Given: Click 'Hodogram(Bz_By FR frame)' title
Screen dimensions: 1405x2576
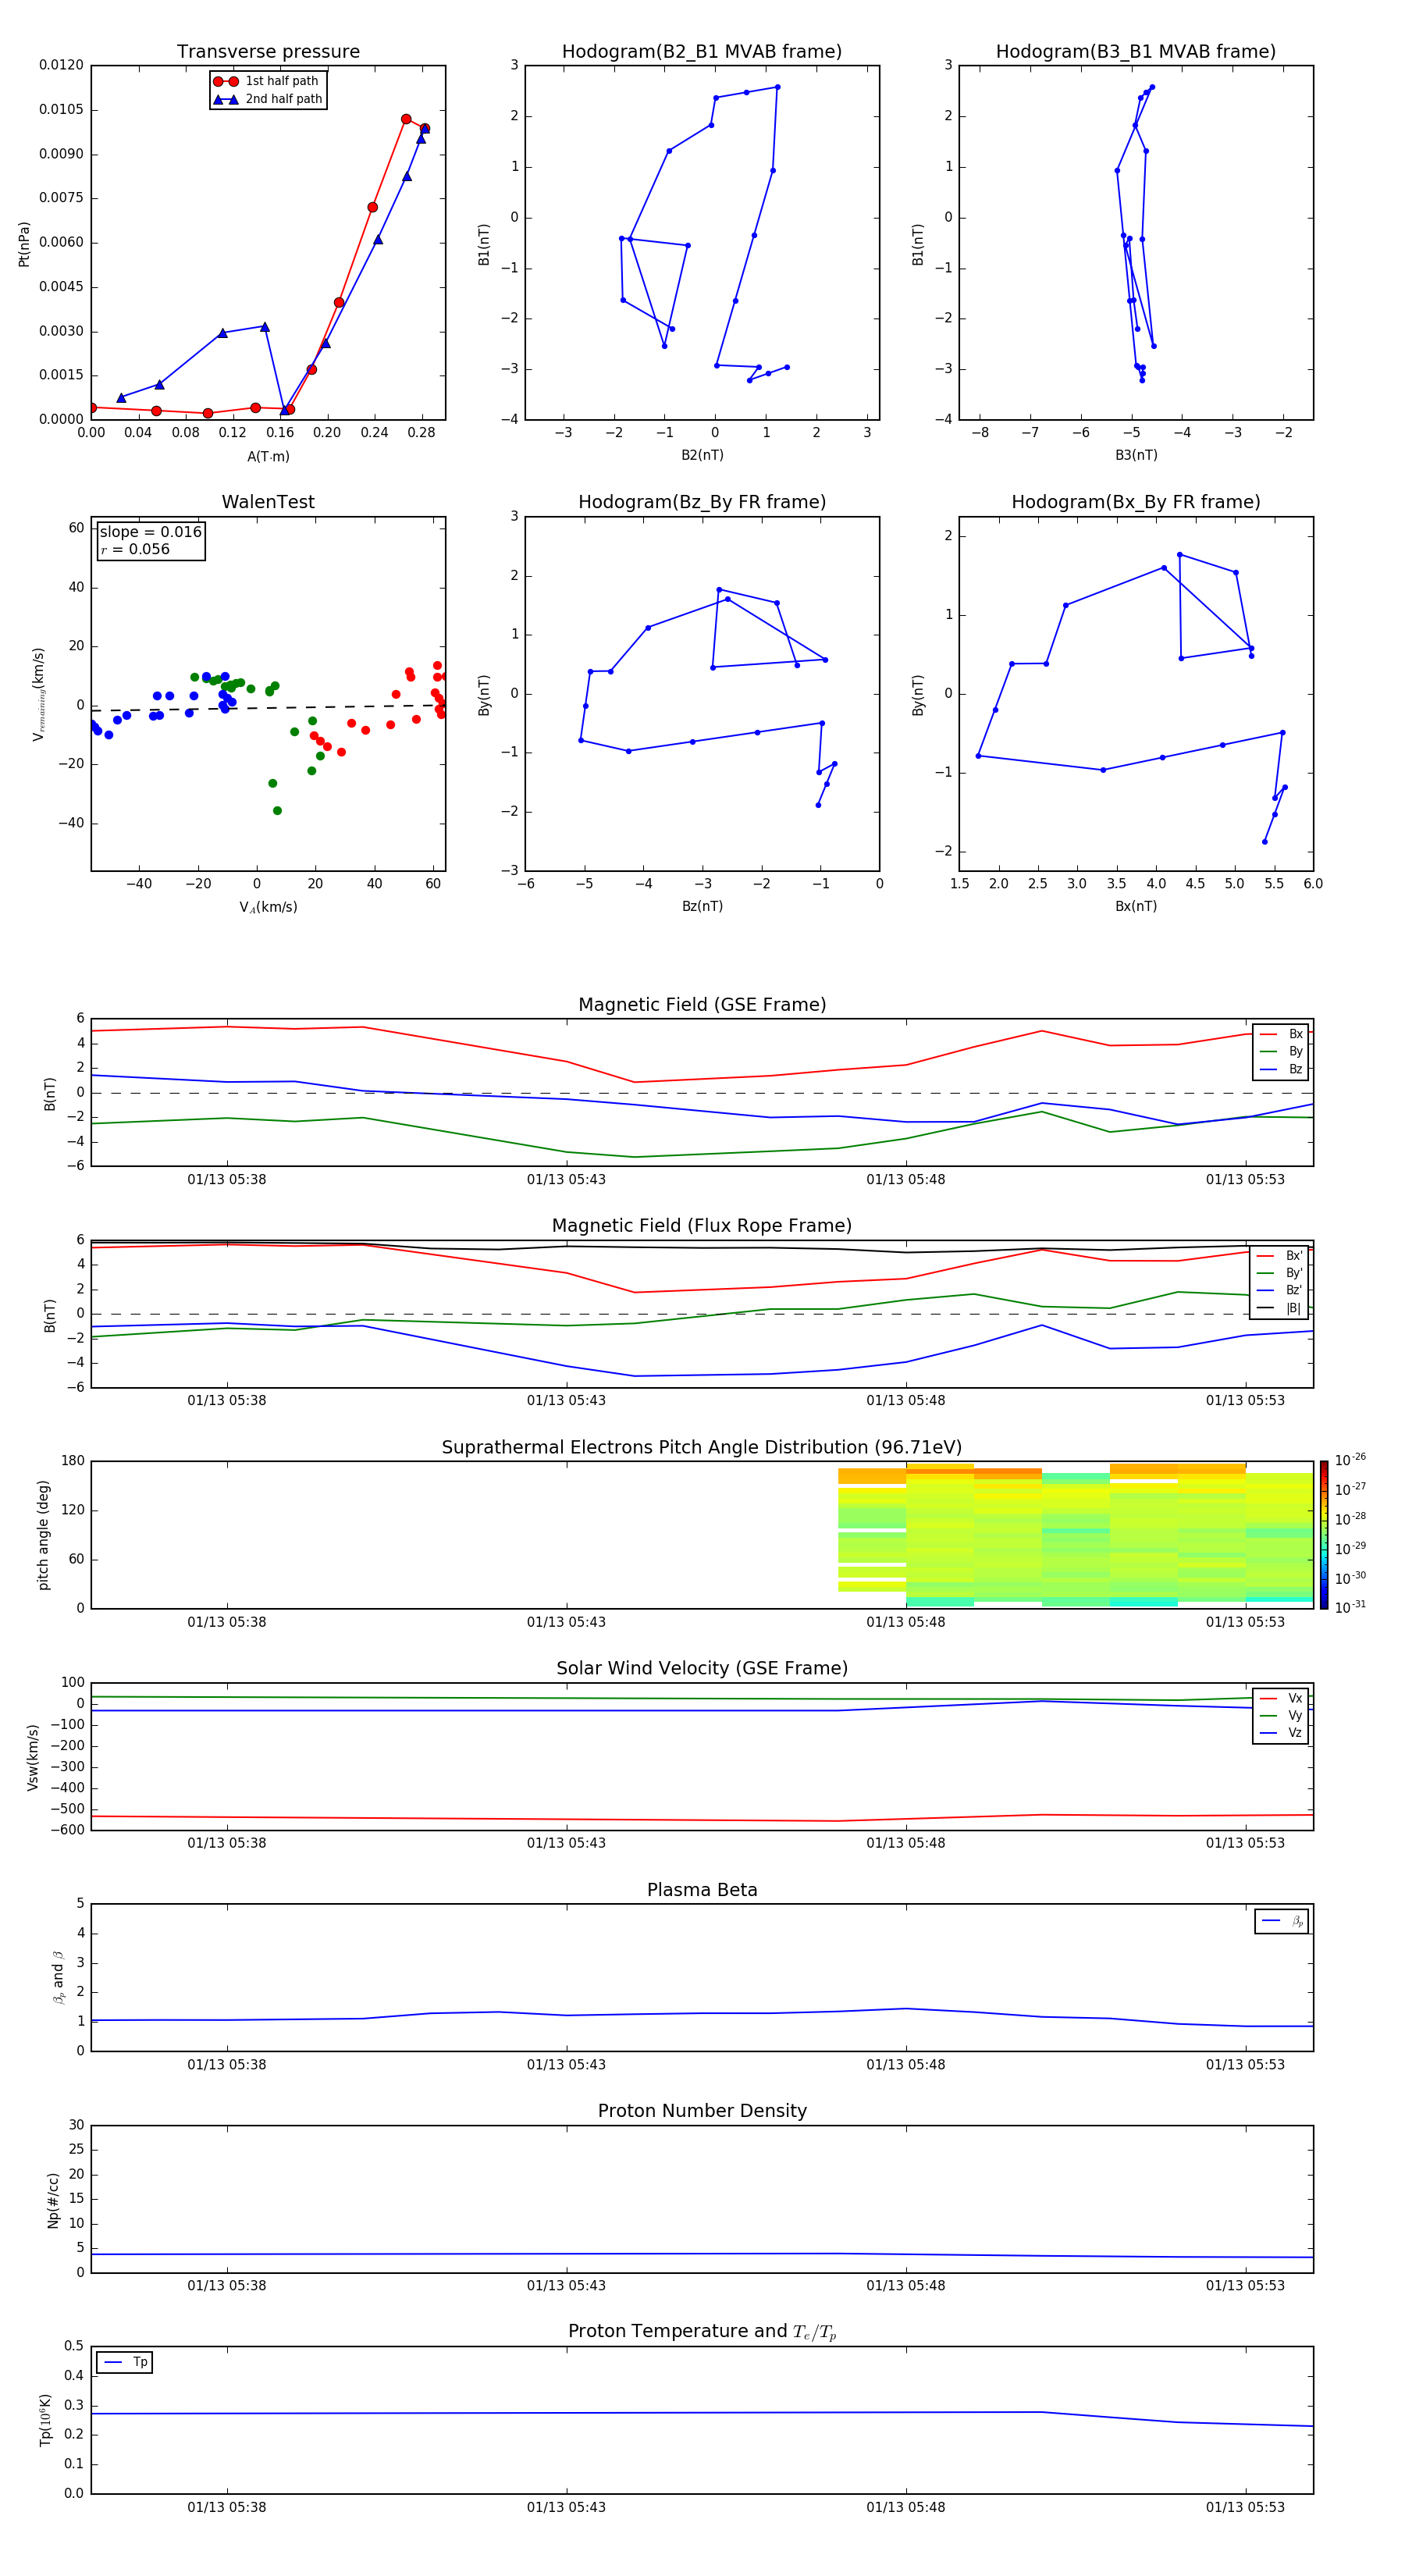Looking at the screenshot, I should [702, 502].
